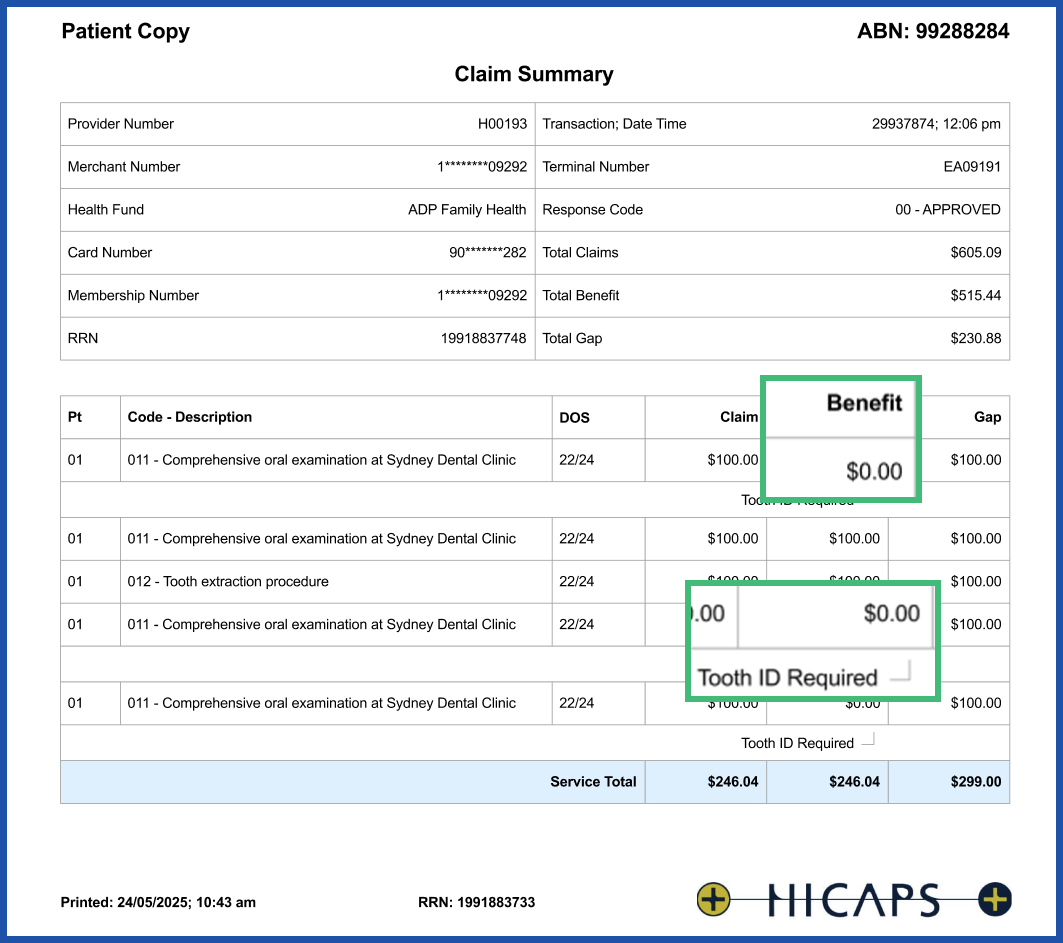Screen dimensions: 1063x943
Task: Click the highlighted Benefit column header
Action: click(x=864, y=403)
